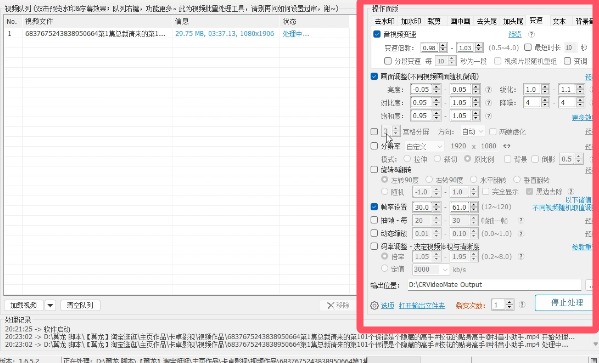Open the options gear icon
This screenshot has height=363, width=599.
pos(374,305)
